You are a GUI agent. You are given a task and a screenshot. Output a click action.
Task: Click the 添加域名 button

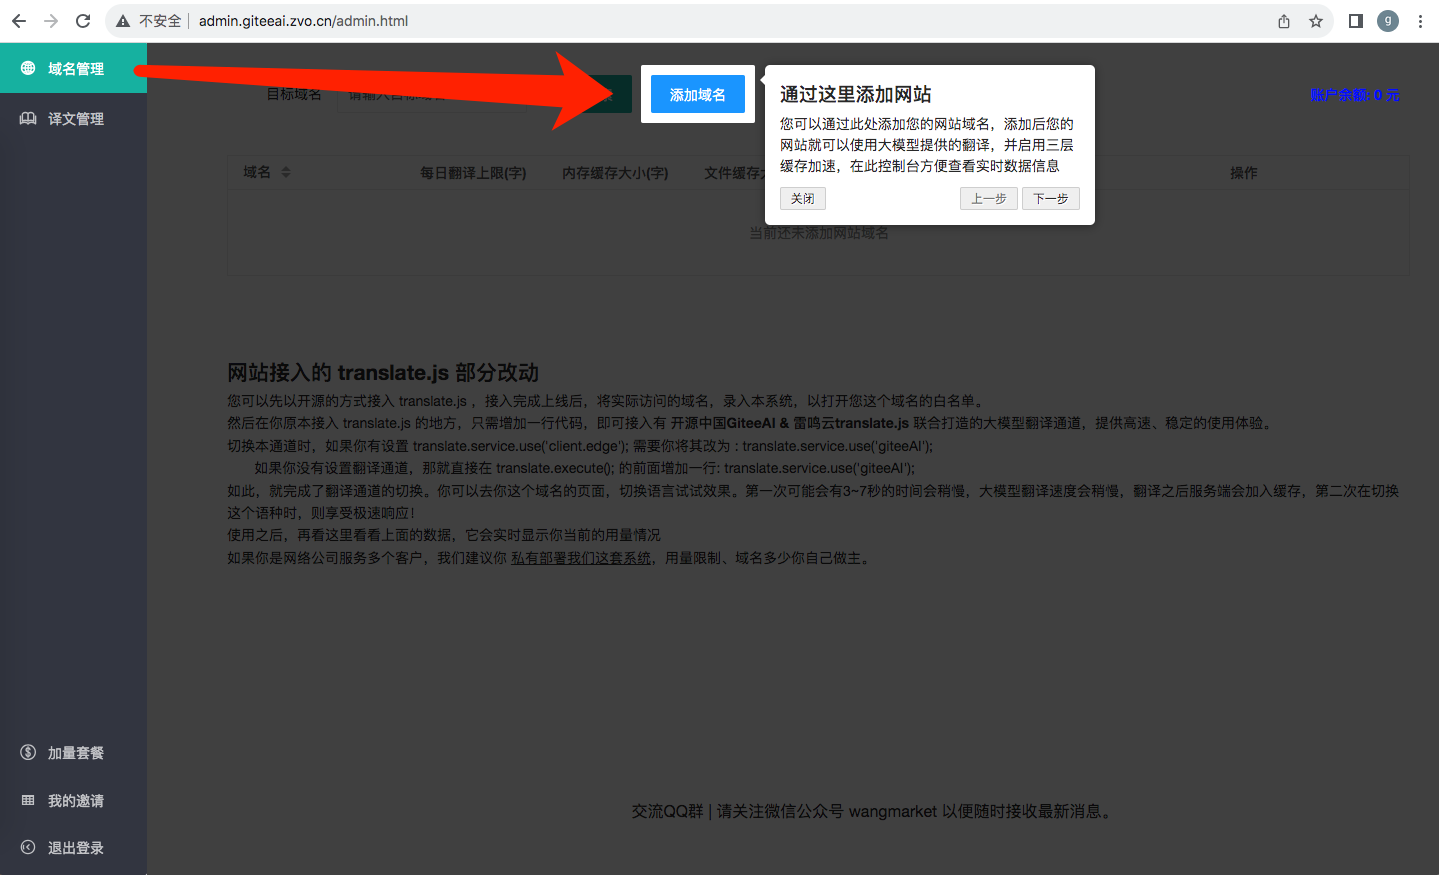click(697, 94)
